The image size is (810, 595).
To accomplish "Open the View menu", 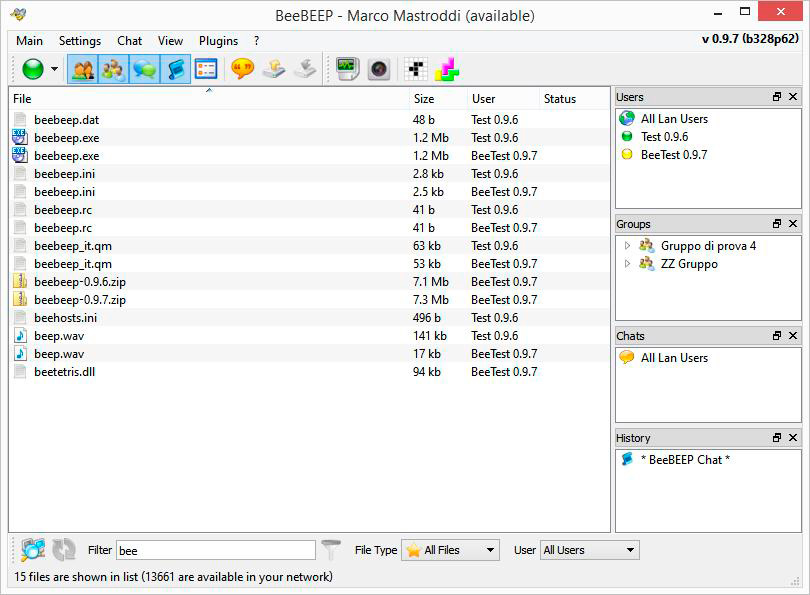I will pyautogui.click(x=170, y=41).
